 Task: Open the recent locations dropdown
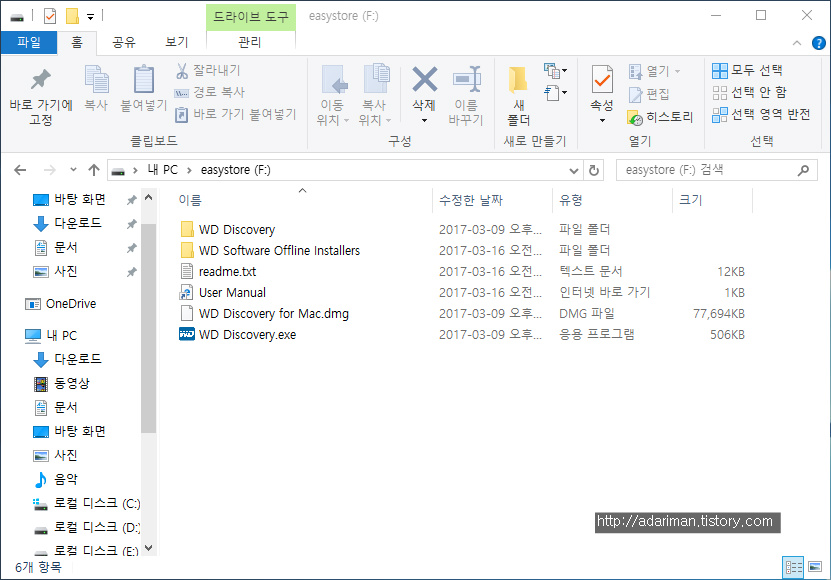tap(73, 170)
